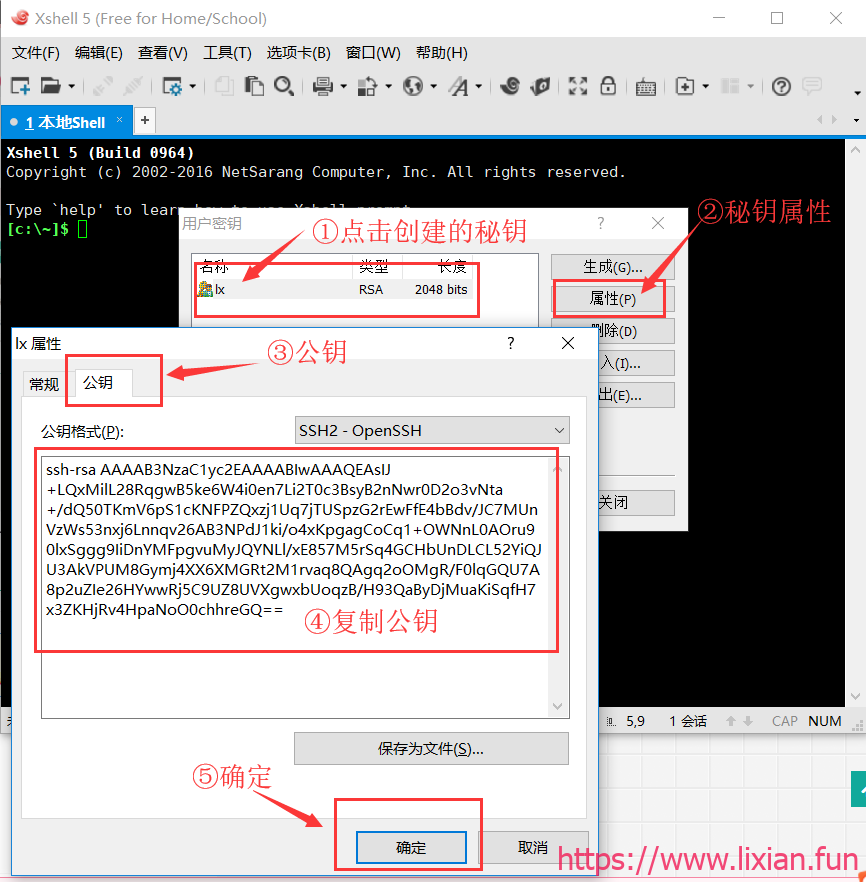
Task: Close the 本地Shell tab with its x
Action: (119, 120)
